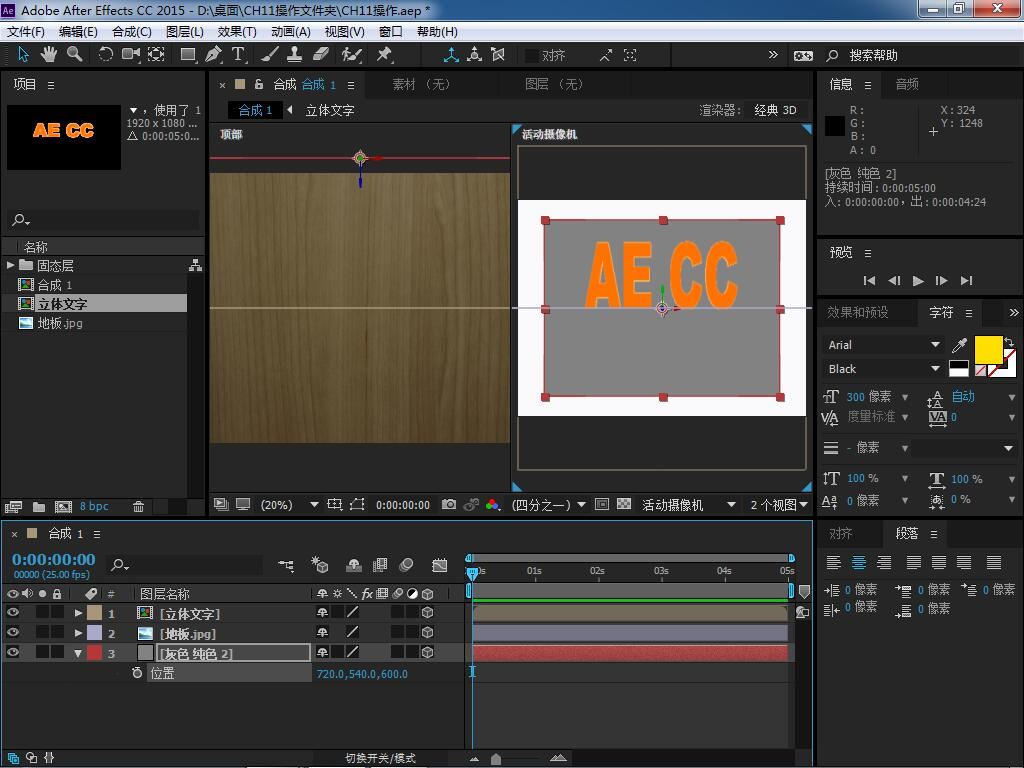The height and width of the screenshot is (768, 1024).
Task: Select the Pen tool
Action: (214, 54)
